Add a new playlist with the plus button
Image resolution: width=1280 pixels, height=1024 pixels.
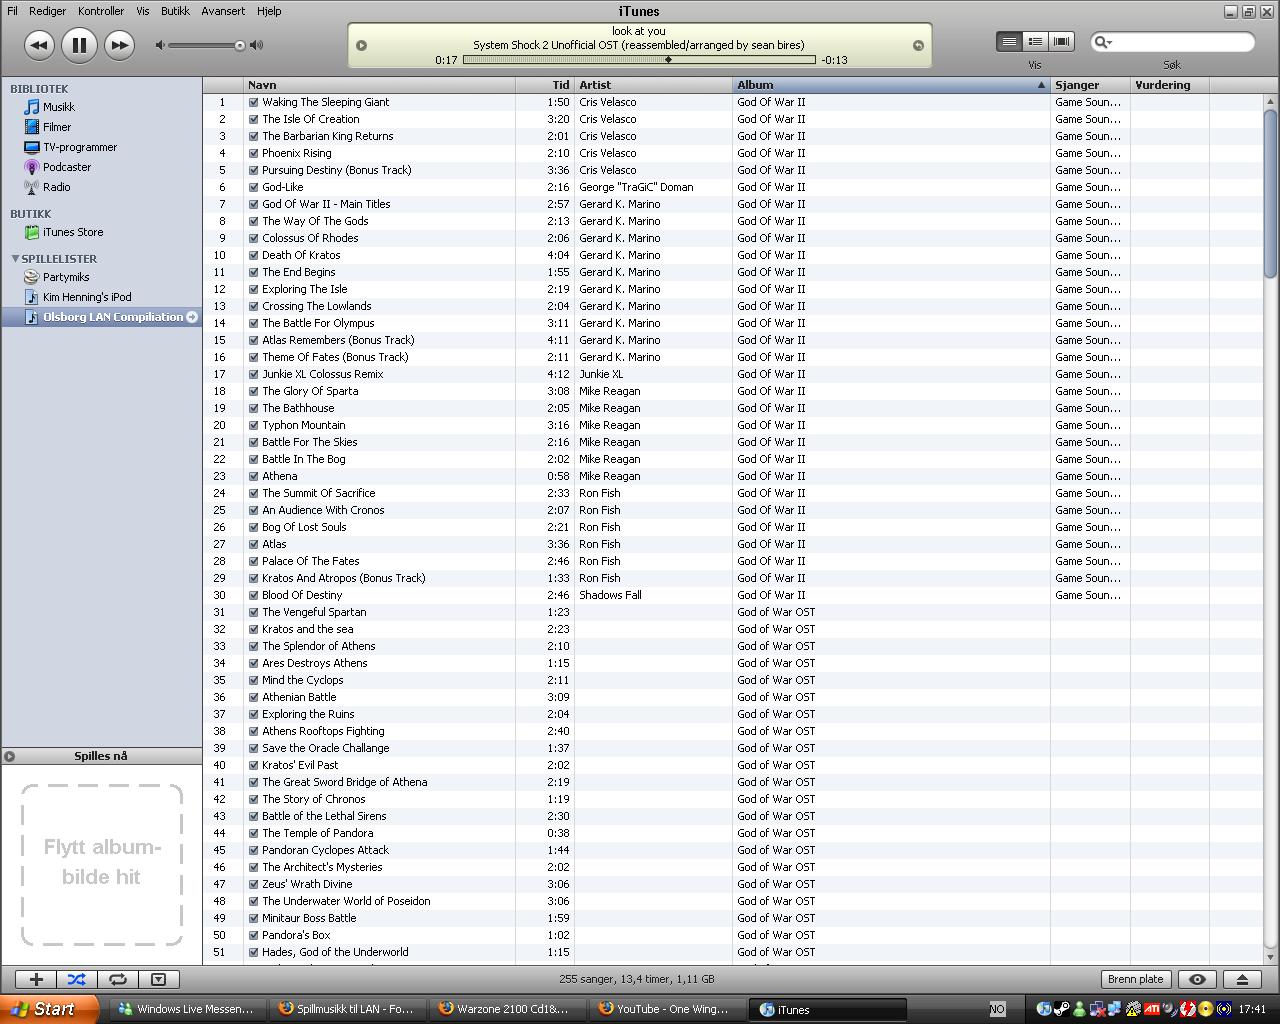coord(36,980)
